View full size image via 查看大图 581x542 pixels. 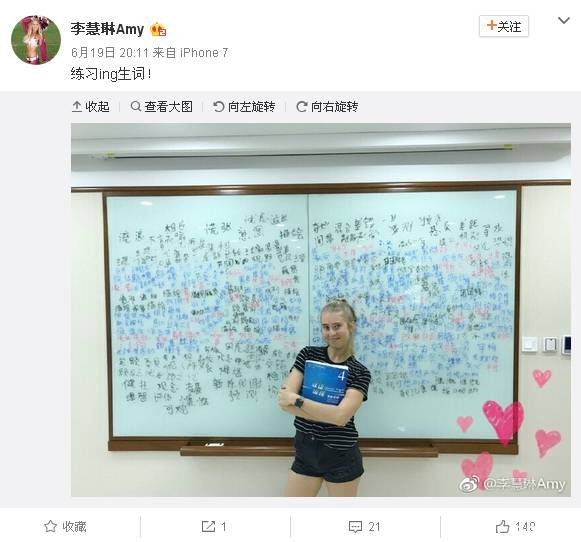click(x=162, y=107)
